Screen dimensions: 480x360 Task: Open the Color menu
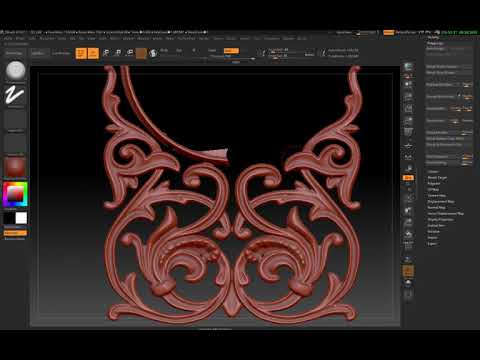tap(32, 39)
